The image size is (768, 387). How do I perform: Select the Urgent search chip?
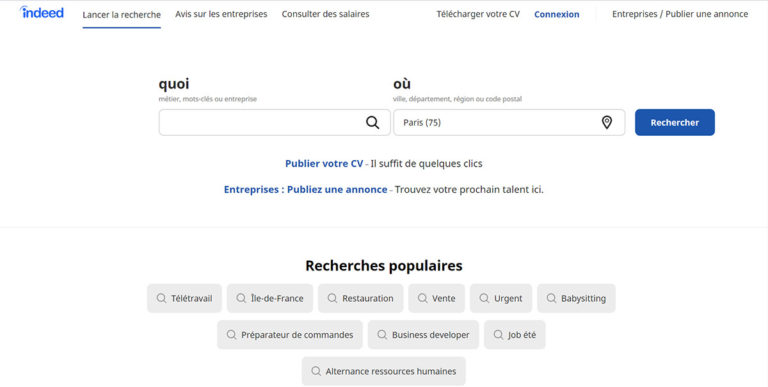tap(501, 298)
